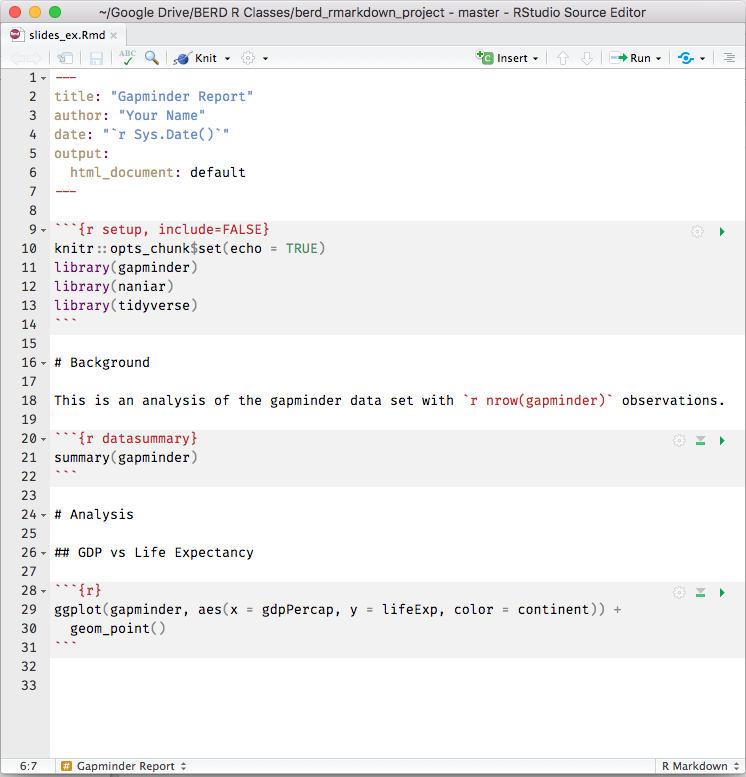Run the datasummary chunk
The height and width of the screenshot is (777, 746).
(x=722, y=441)
